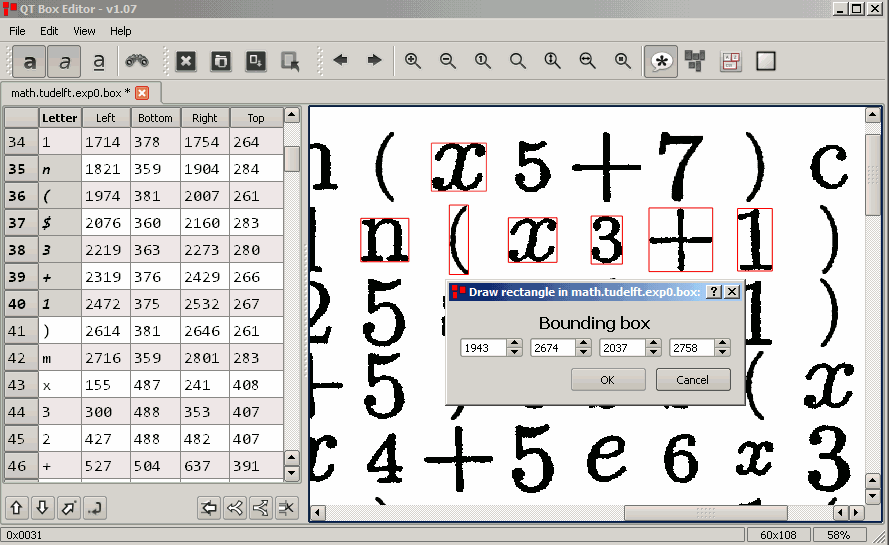Close the math.tudelft.exp0.box tab
The image size is (889, 545).
pyautogui.click(x=142, y=93)
